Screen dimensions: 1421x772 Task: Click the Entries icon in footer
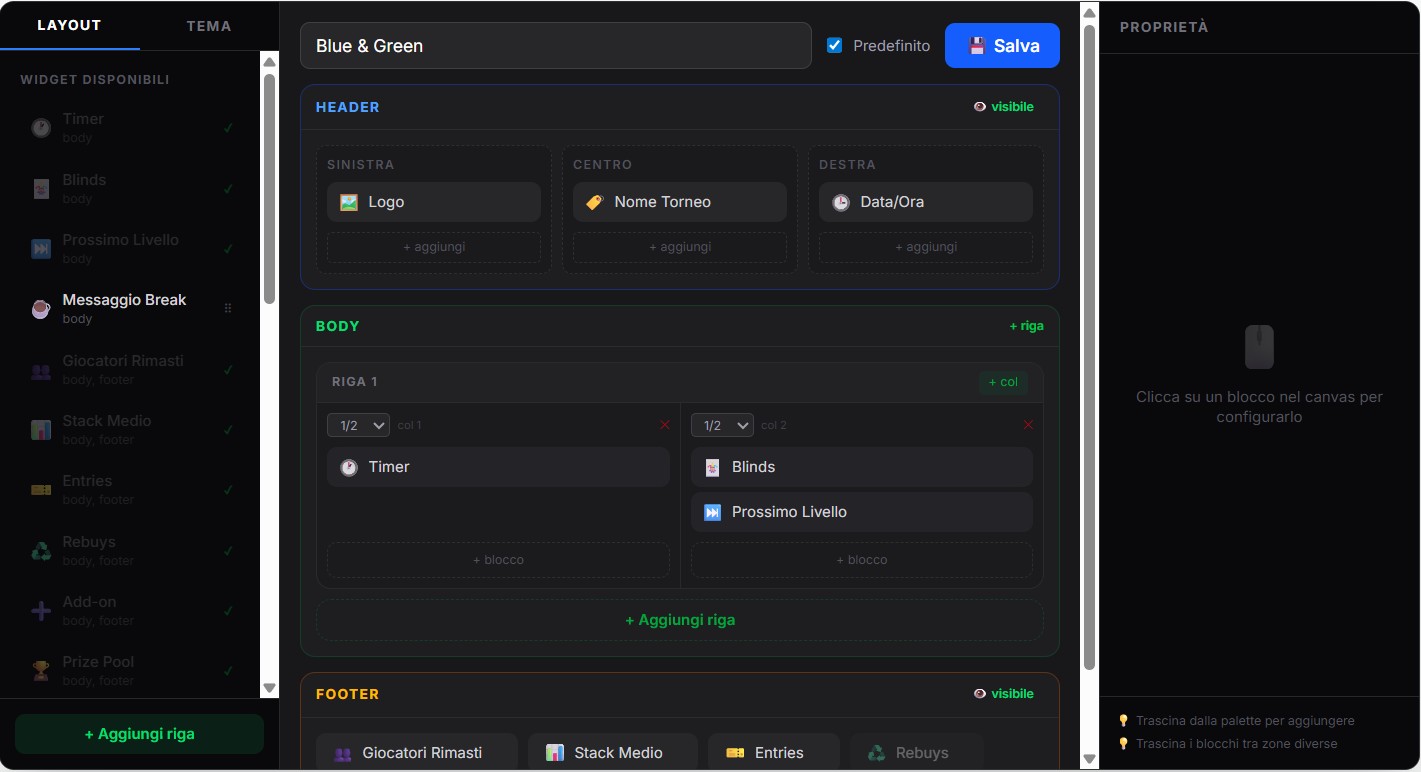click(735, 753)
